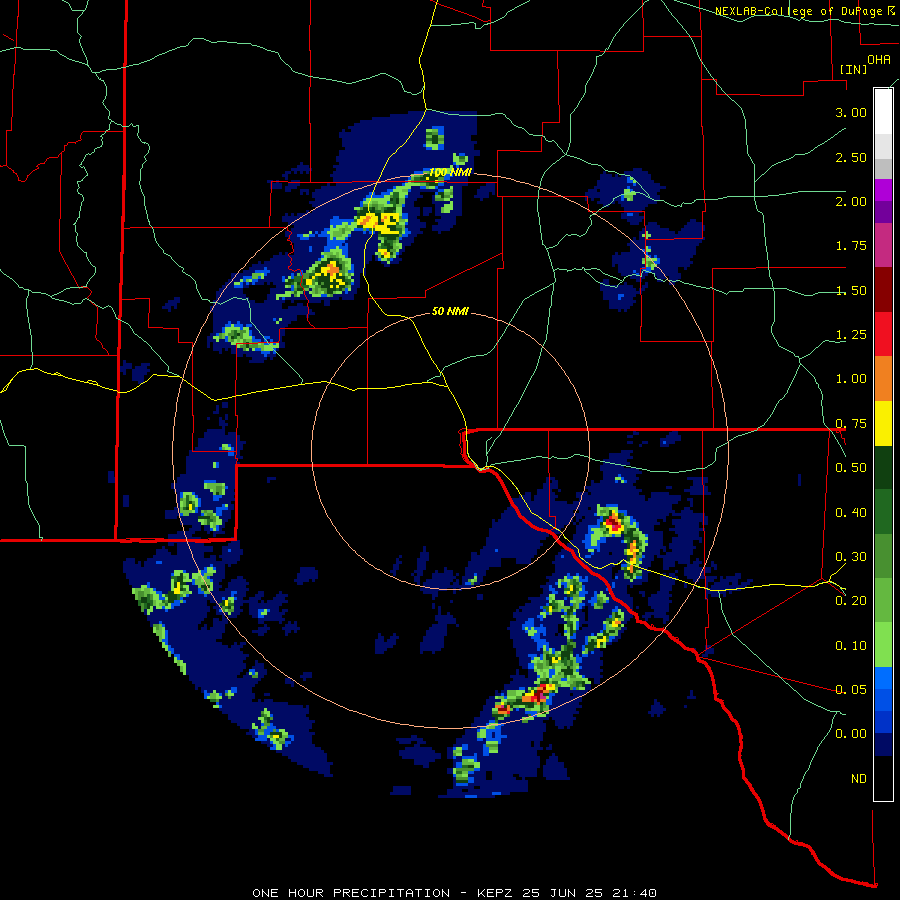Click the 100 NMI range ring label
The width and height of the screenshot is (900, 900).
pyautogui.click(x=451, y=172)
